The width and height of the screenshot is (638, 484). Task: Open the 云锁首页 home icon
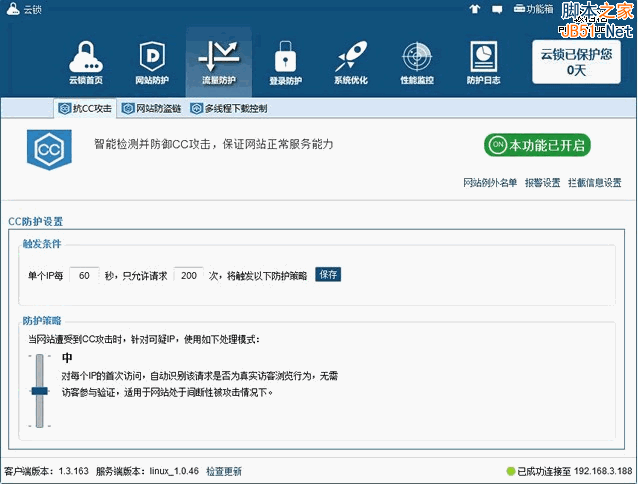click(x=86, y=60)
